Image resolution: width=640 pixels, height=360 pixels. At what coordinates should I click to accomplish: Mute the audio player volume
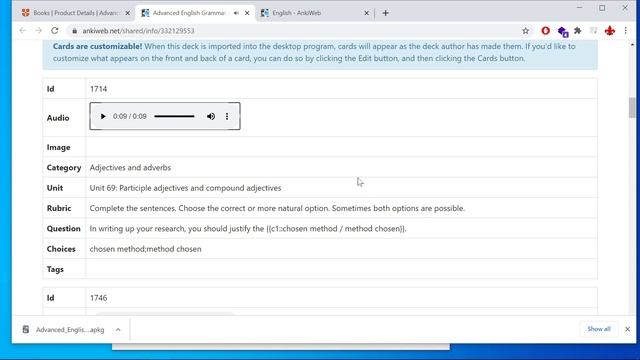pyautogui.click(x=211, y=116)
